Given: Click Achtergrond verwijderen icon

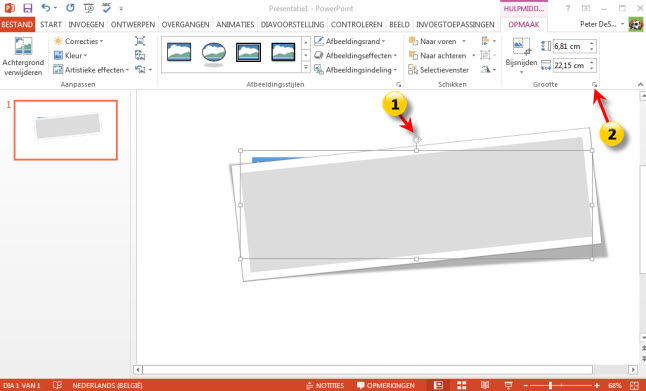Looking at the screenshot, I should (x=23, y=46).
